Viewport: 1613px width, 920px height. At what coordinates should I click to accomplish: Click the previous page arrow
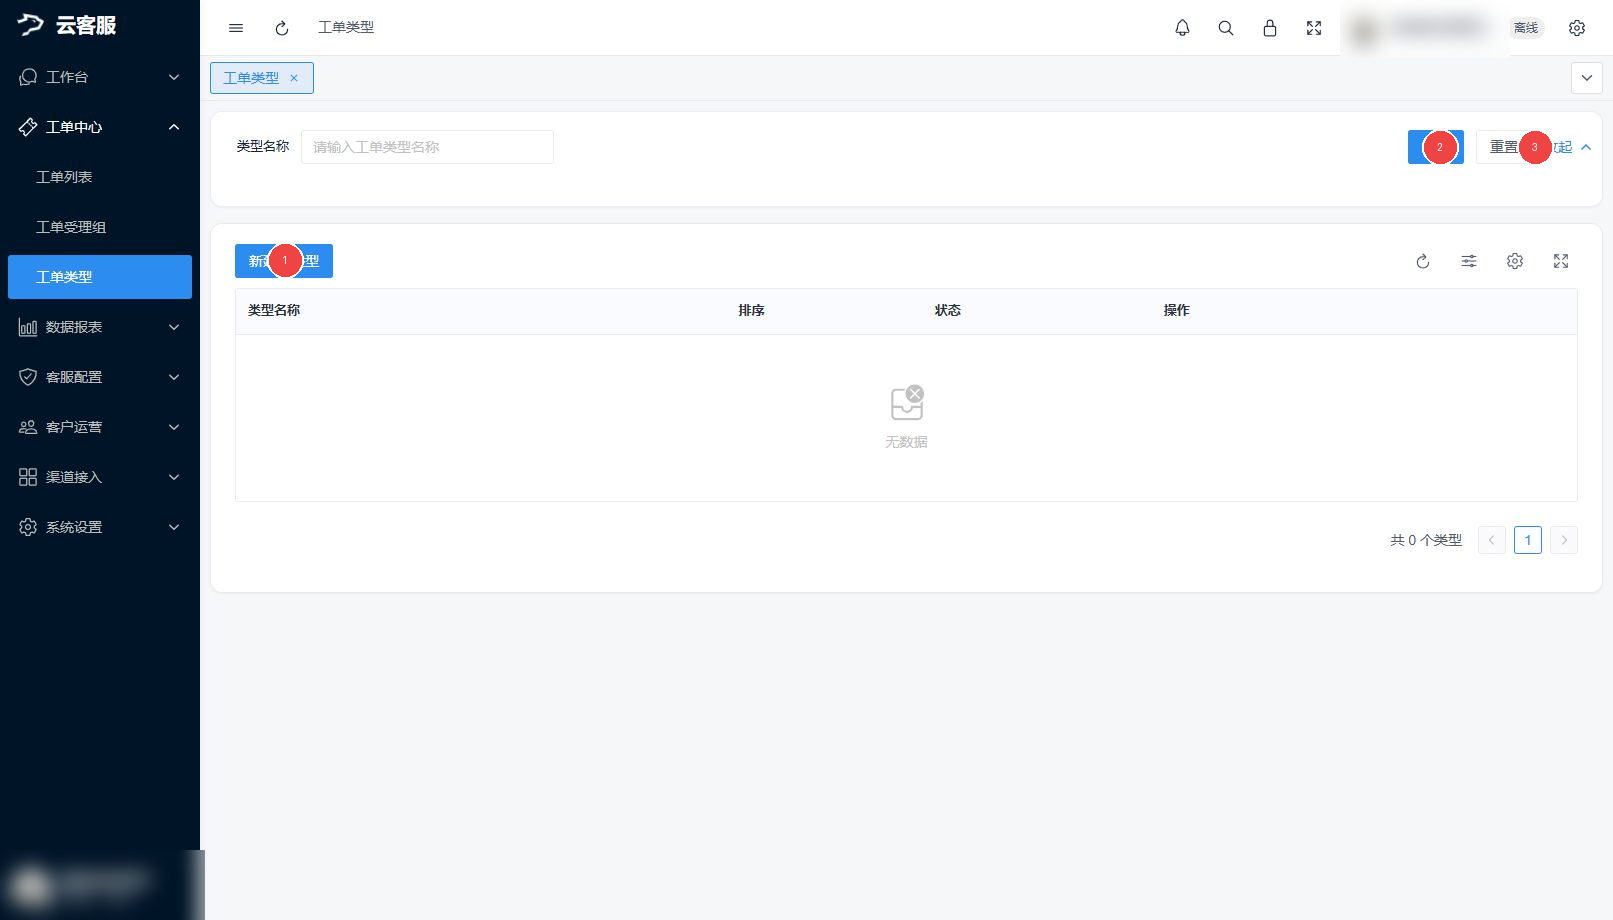[1492, 540]
